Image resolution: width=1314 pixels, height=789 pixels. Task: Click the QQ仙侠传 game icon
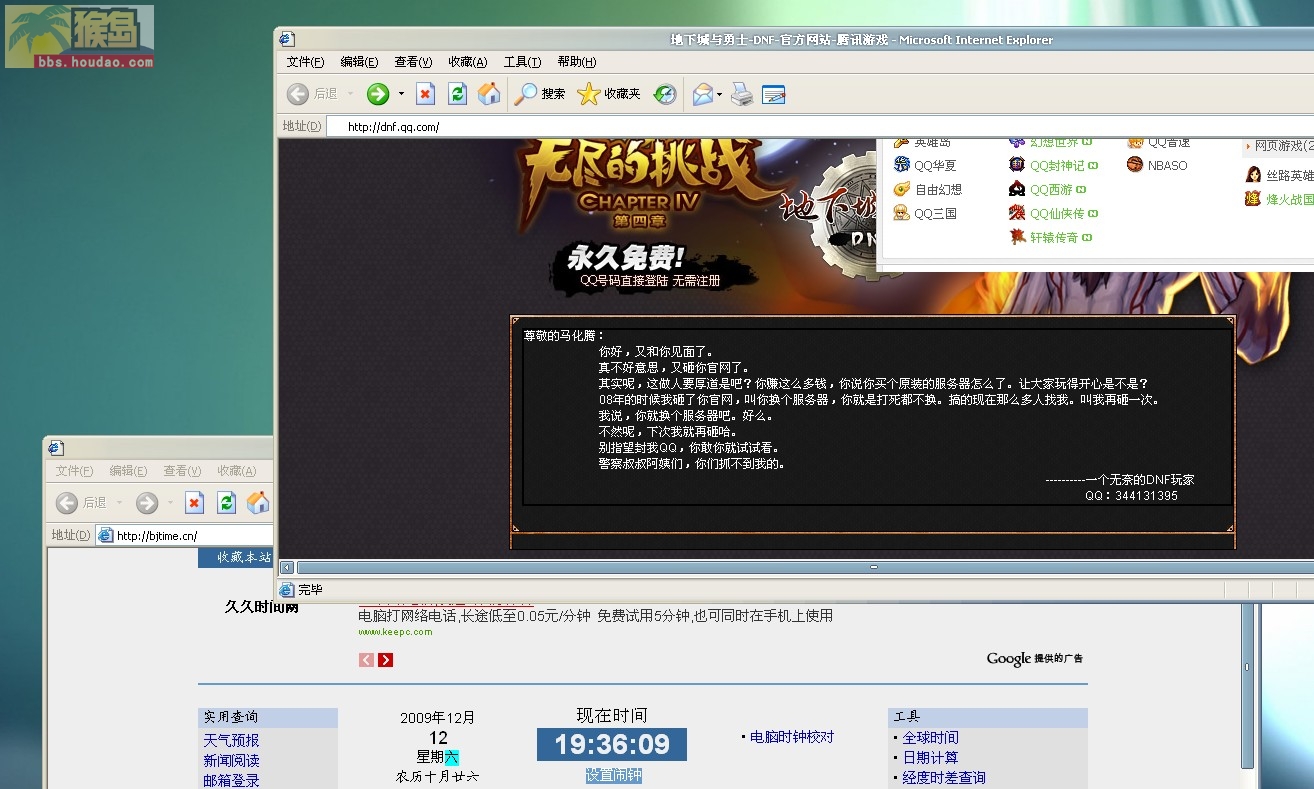pos(1017,213)
